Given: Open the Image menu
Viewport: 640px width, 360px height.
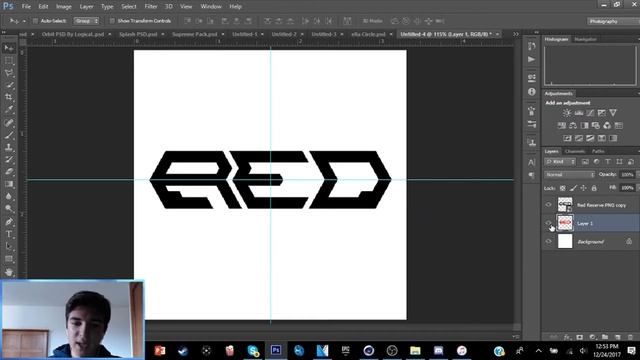Looking at the screenshot, I should (64, 7).
